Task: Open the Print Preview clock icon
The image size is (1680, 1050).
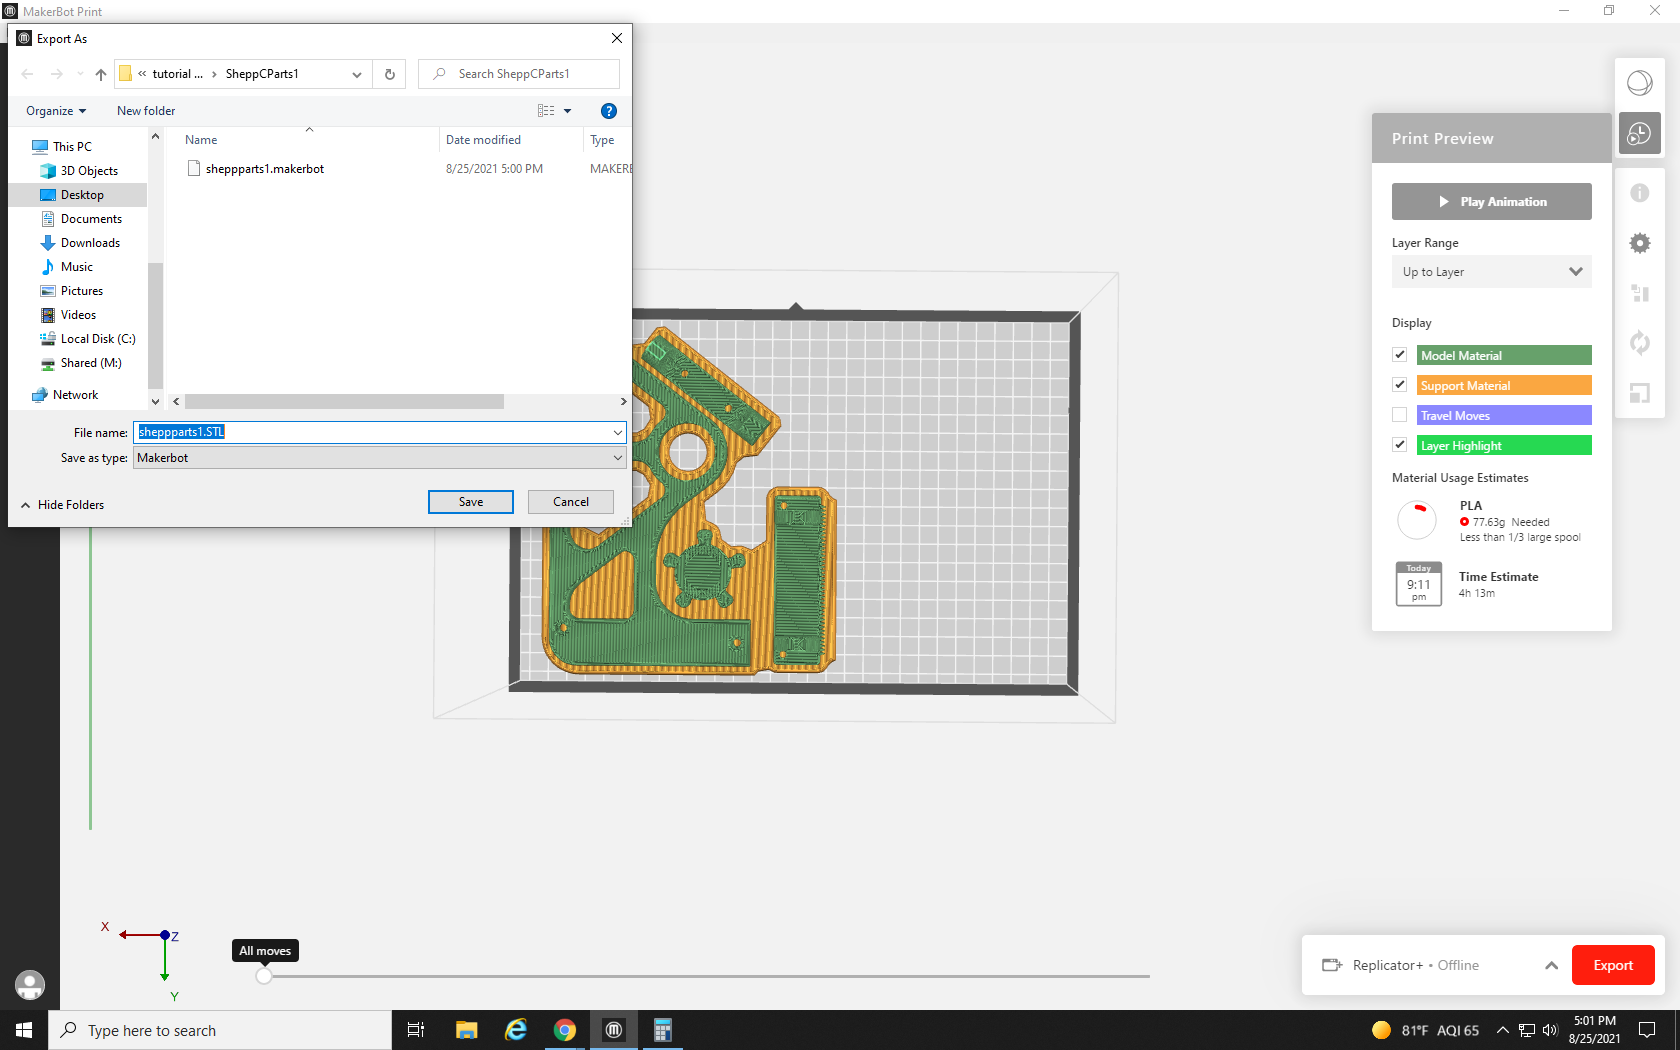Action: coord(1639,133)
